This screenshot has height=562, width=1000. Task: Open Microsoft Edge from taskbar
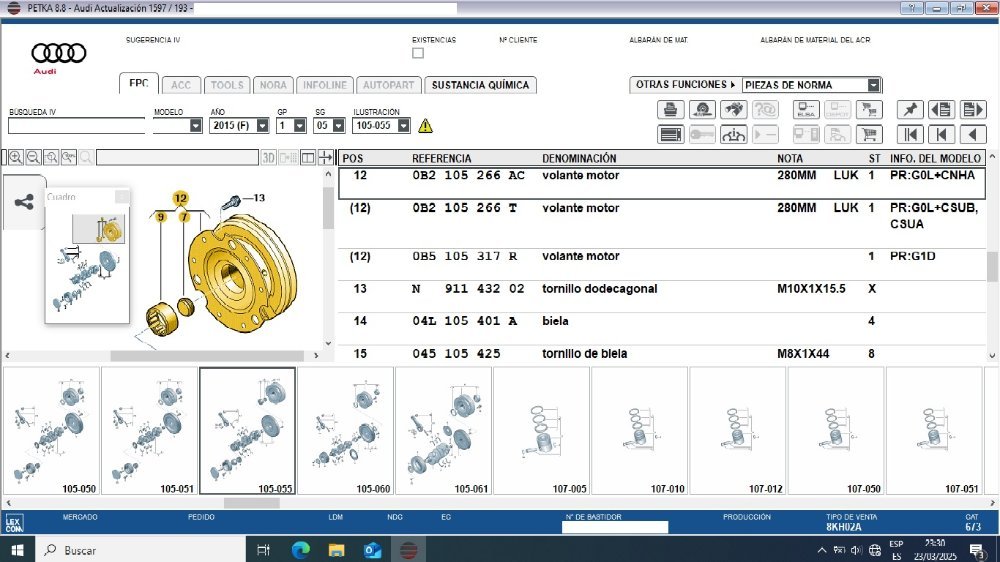tap(300, 549)
